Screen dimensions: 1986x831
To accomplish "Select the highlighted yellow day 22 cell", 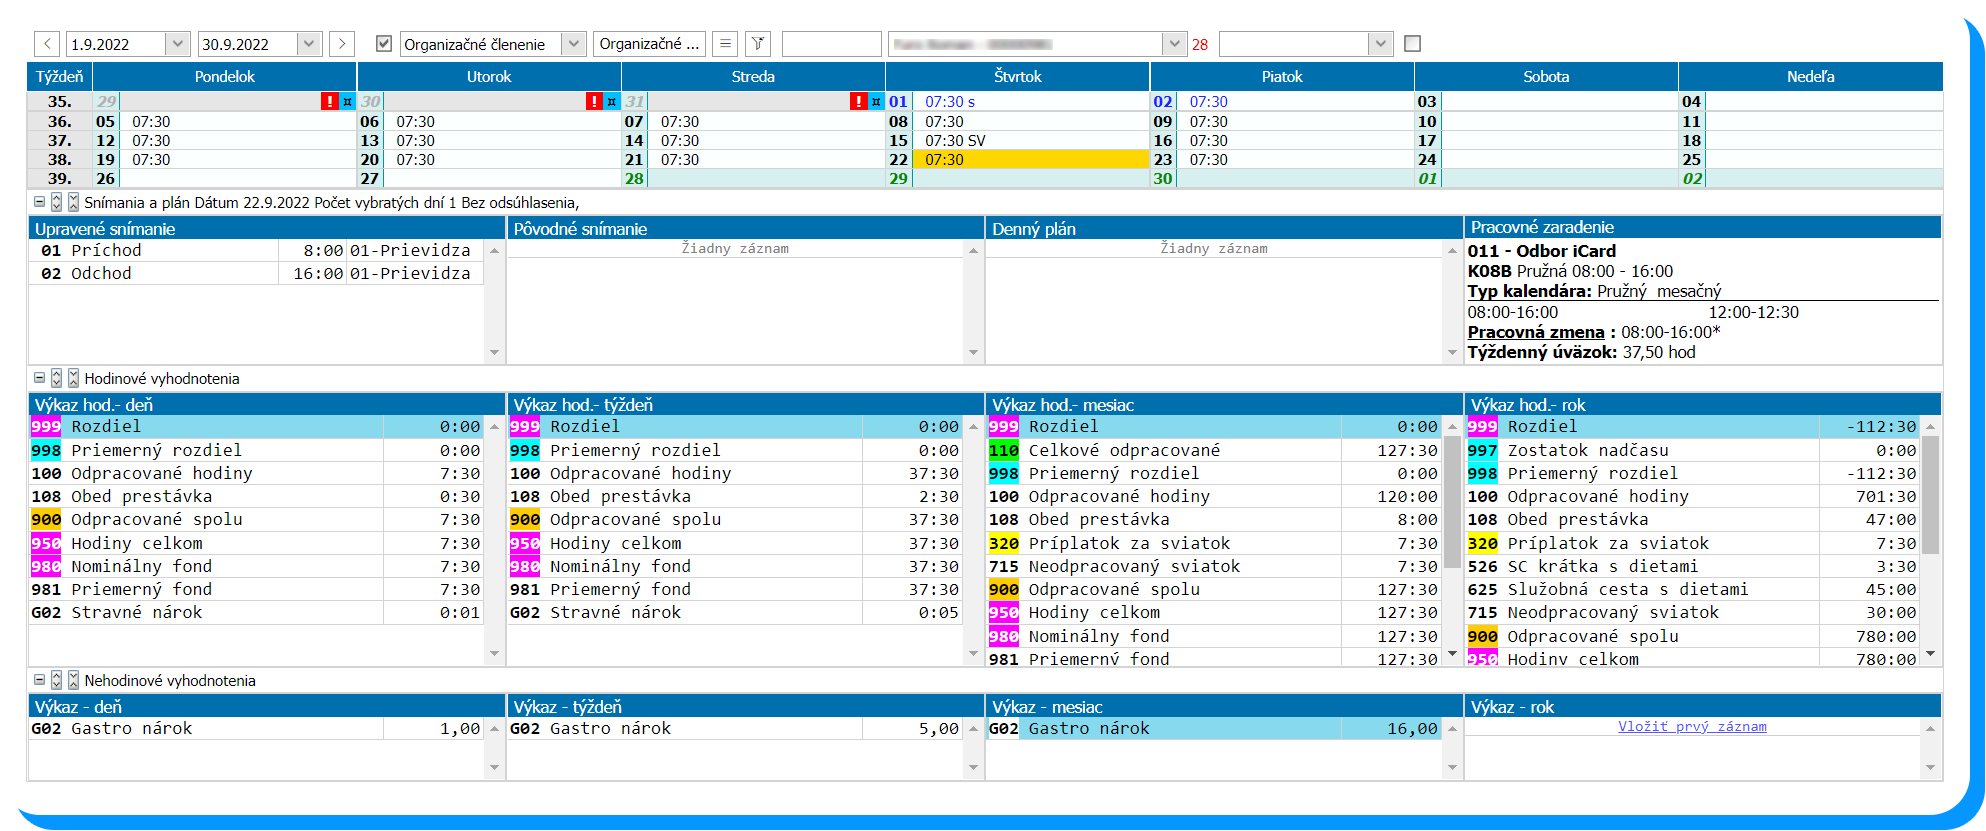I will point(1030,159).
